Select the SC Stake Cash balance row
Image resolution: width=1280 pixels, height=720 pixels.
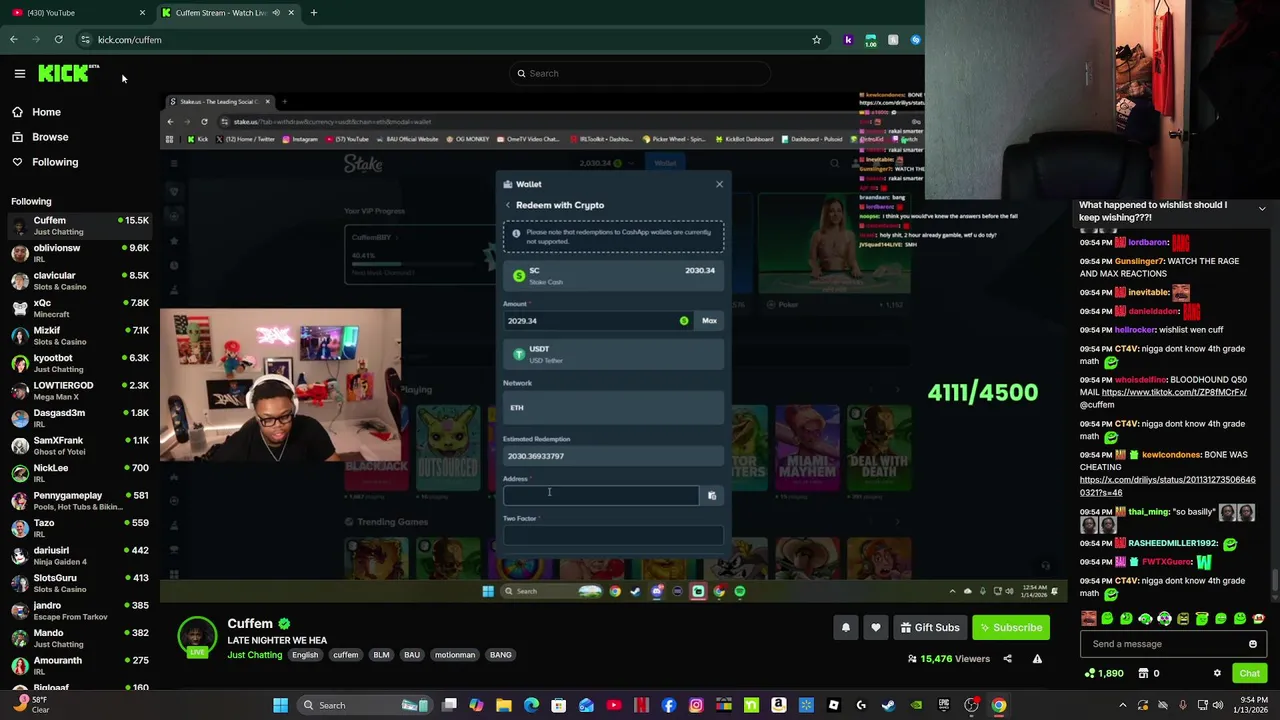(613, 275)
